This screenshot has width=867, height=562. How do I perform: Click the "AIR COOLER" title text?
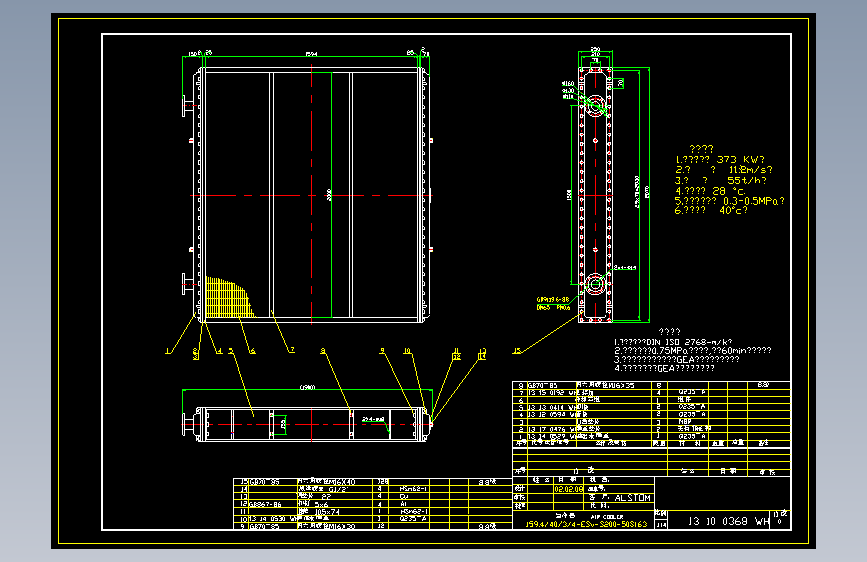point(607,517)
